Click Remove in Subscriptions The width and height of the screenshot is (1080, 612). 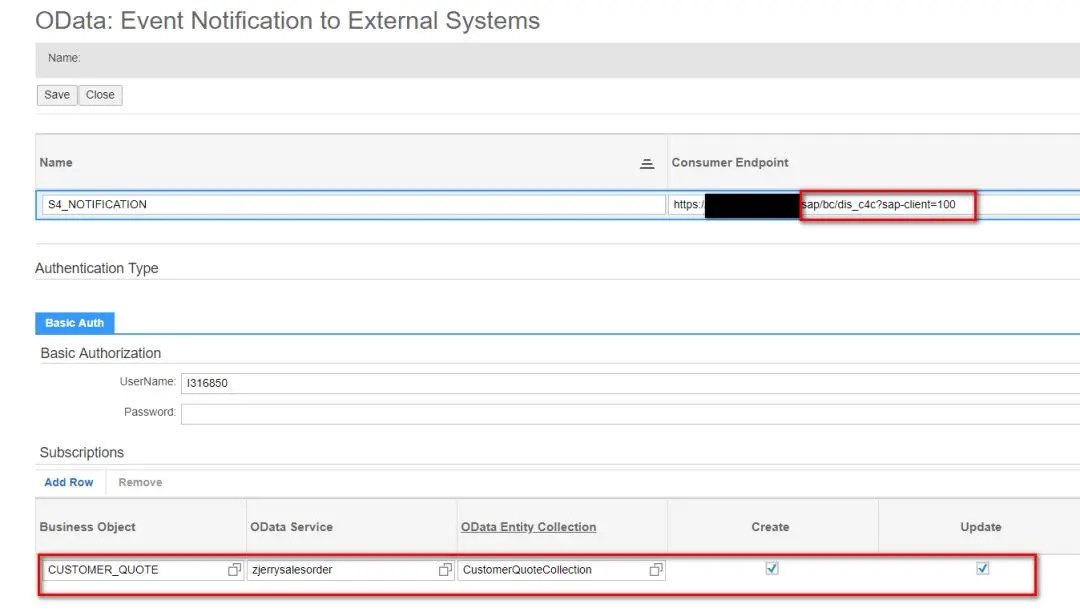coord(141,483)
